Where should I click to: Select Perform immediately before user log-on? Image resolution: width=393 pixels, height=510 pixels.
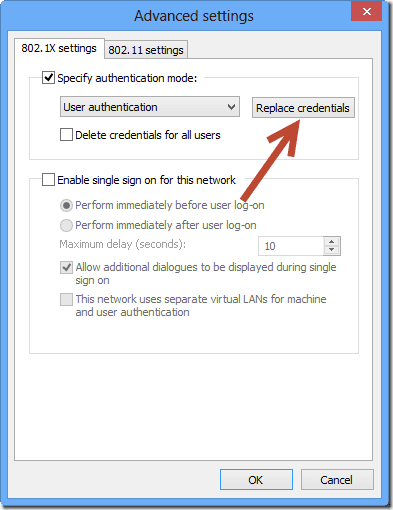click(x=66, y=205)
